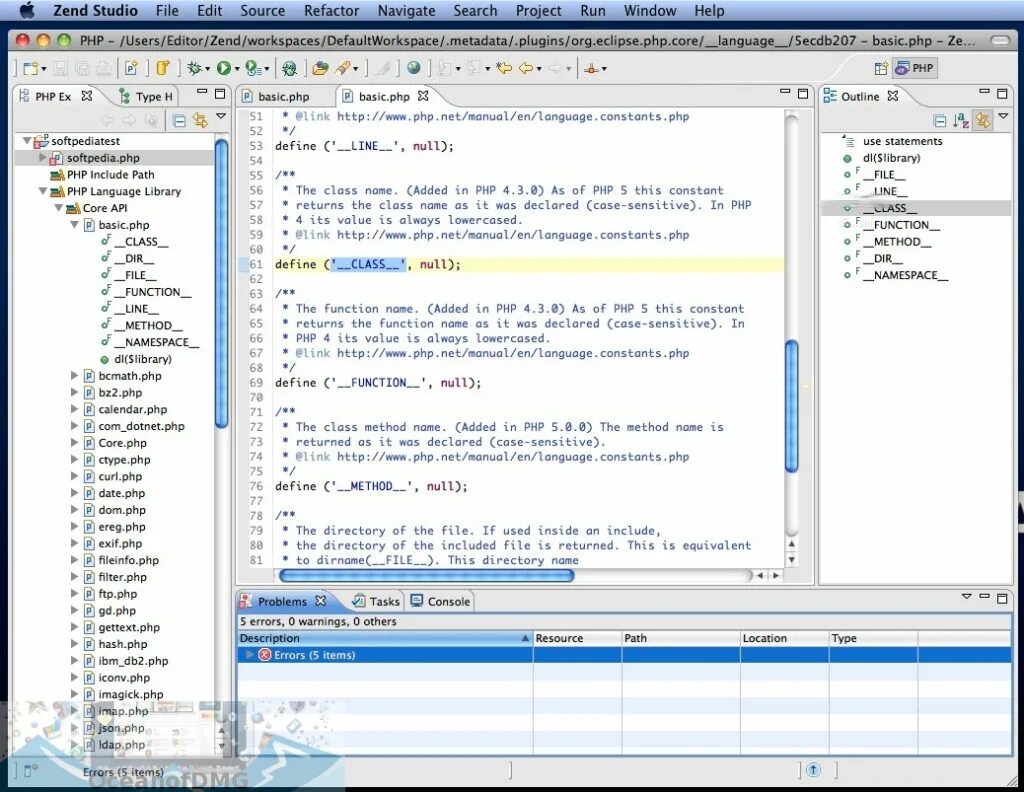Click the Profile toolbar icon
The height and width of the screenshot is (792, 1024).
(252, 68)
